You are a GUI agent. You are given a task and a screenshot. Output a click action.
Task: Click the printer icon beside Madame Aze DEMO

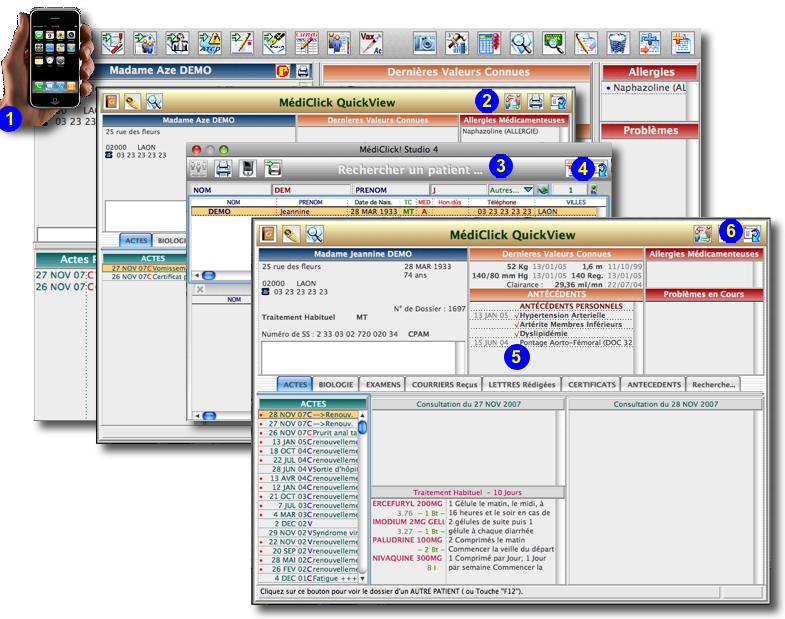[x=303, y=71]
